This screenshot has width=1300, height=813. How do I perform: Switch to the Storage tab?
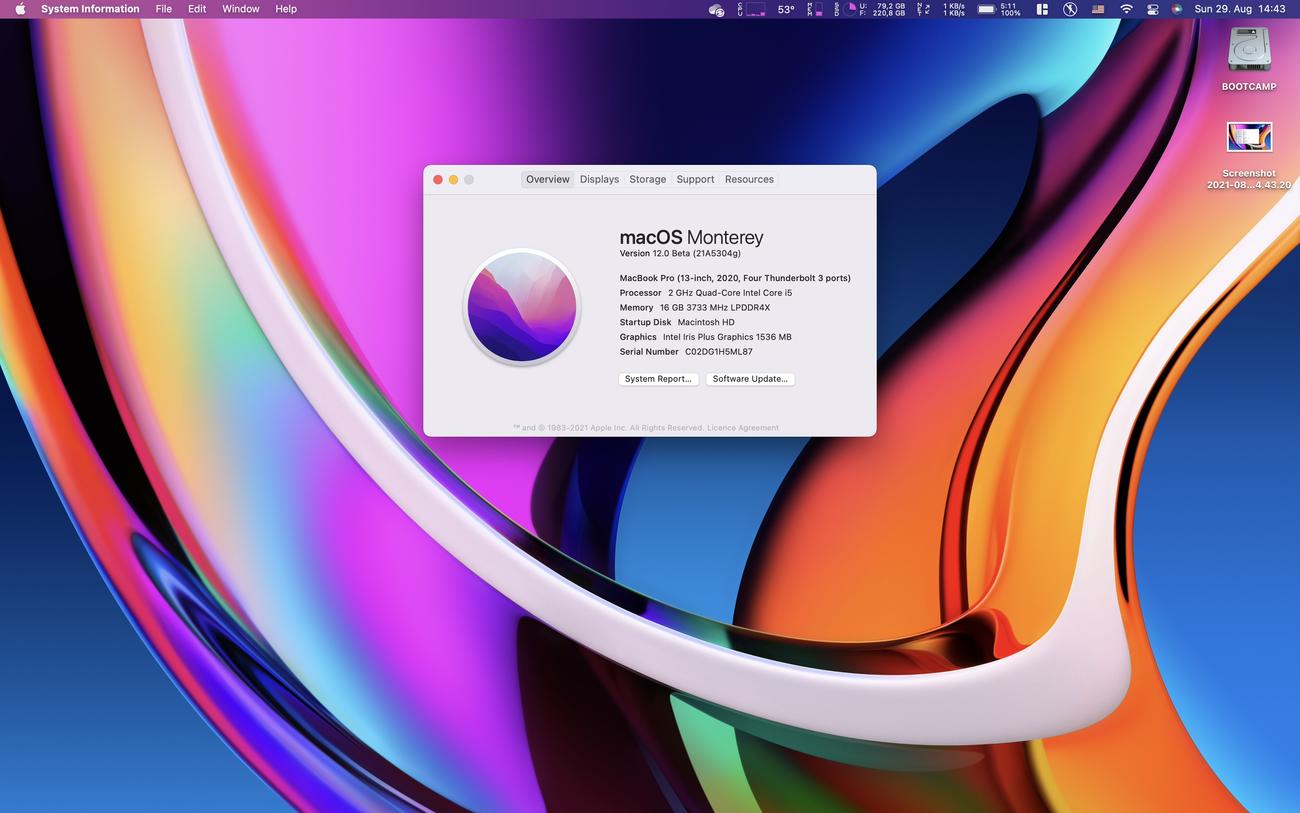pyautogui.click(x=647, y=180)
